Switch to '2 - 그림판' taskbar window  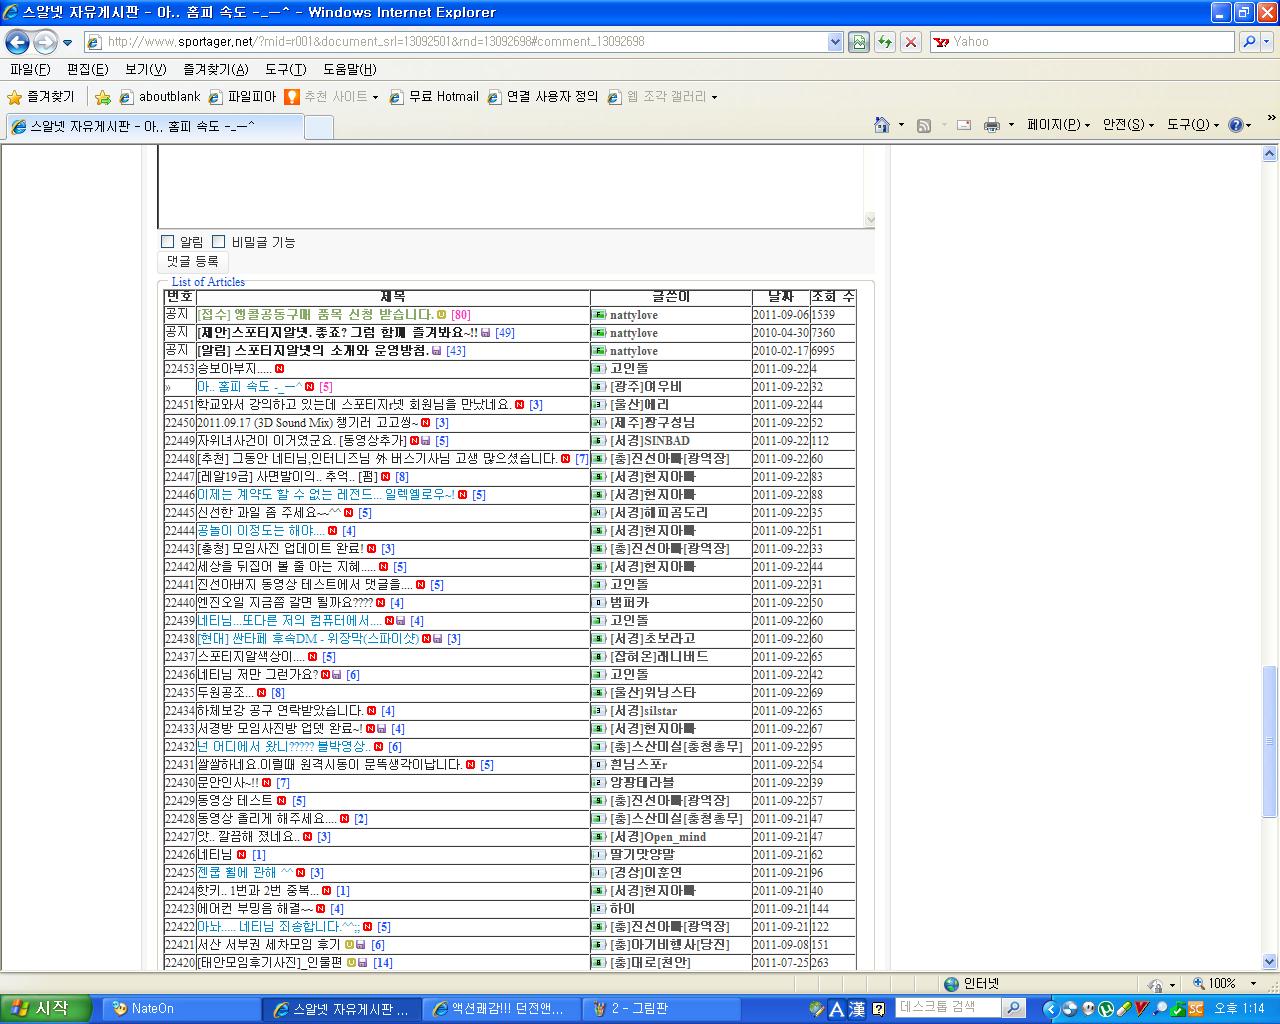pyautogui.click(x=663, y=1009)
